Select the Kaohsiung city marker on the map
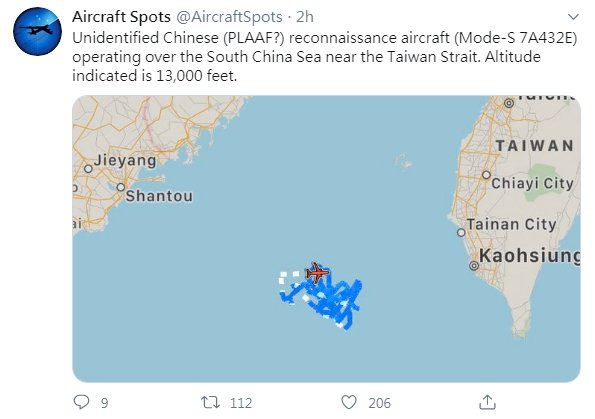Image resolution: width=595 pixels, height=419 pixels. click(x=474, y=266)
